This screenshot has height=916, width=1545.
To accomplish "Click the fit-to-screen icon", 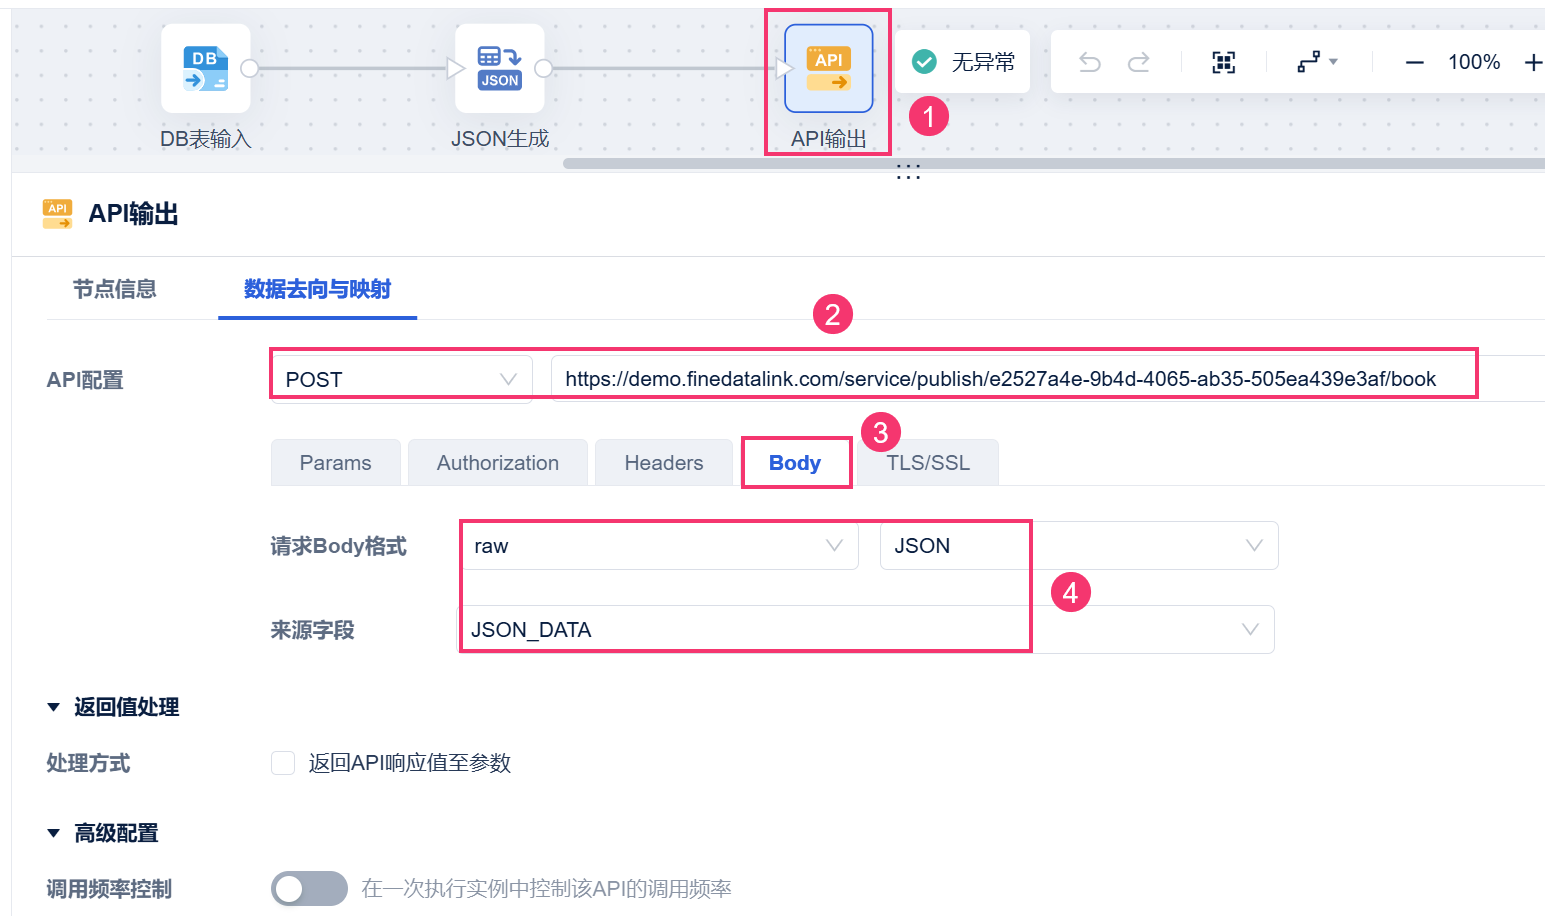I will [x=1224, y=63].
